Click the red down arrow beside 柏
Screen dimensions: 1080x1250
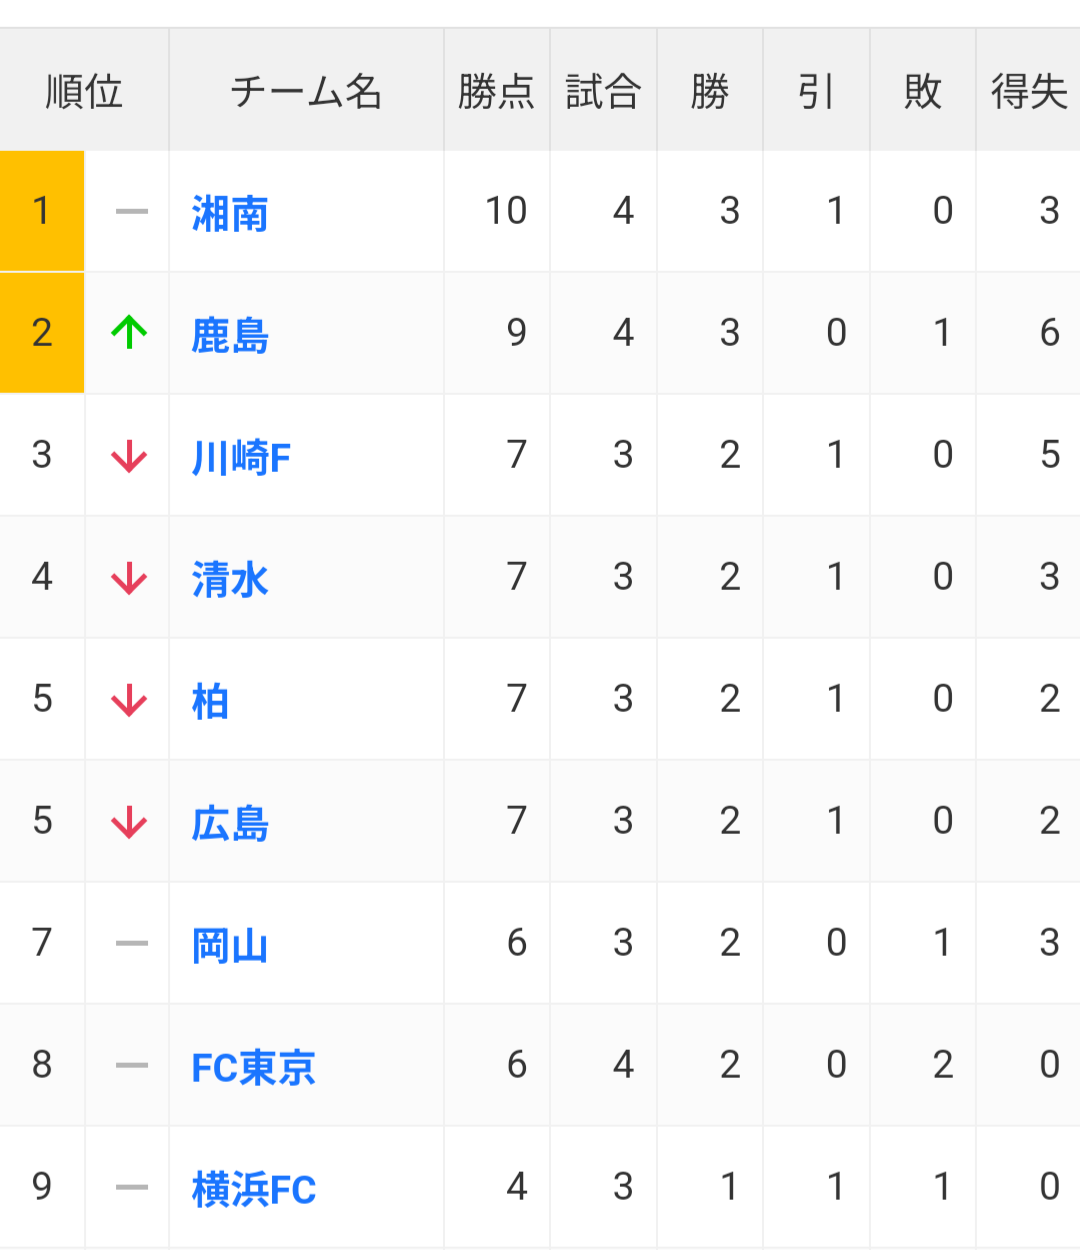(129, 700)
